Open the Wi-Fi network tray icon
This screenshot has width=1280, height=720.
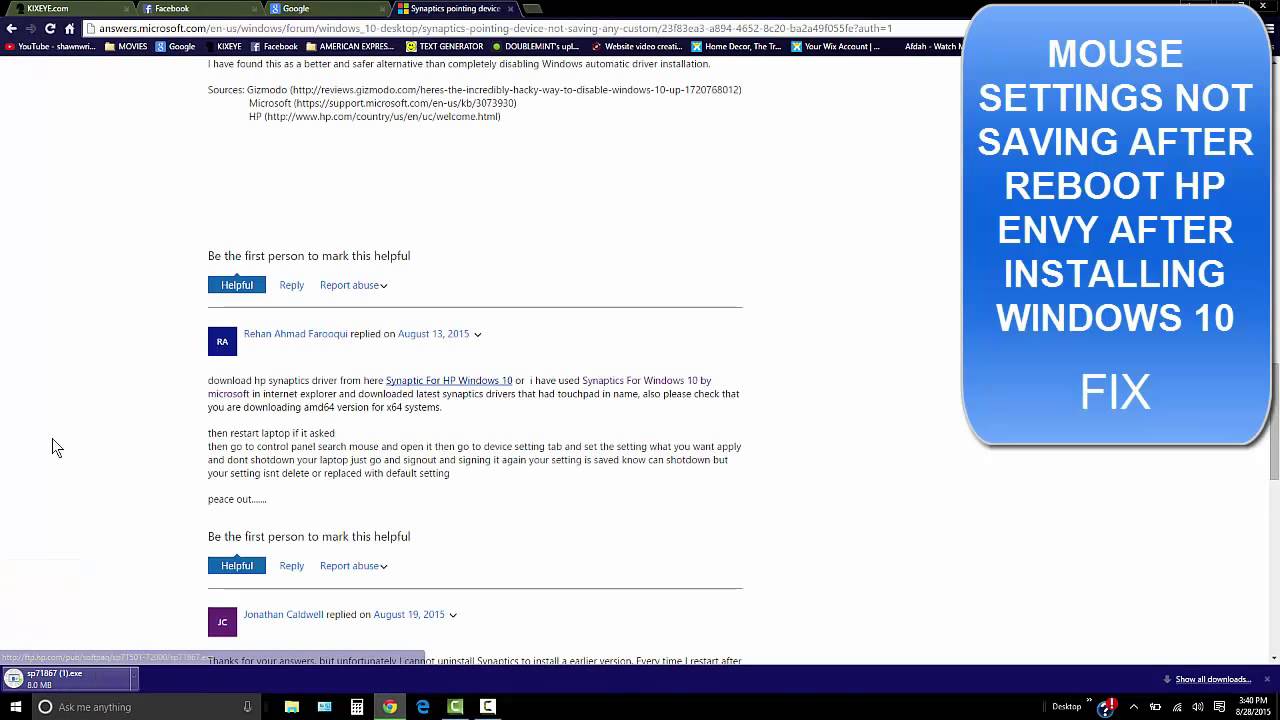click(x=1177, y=707)
